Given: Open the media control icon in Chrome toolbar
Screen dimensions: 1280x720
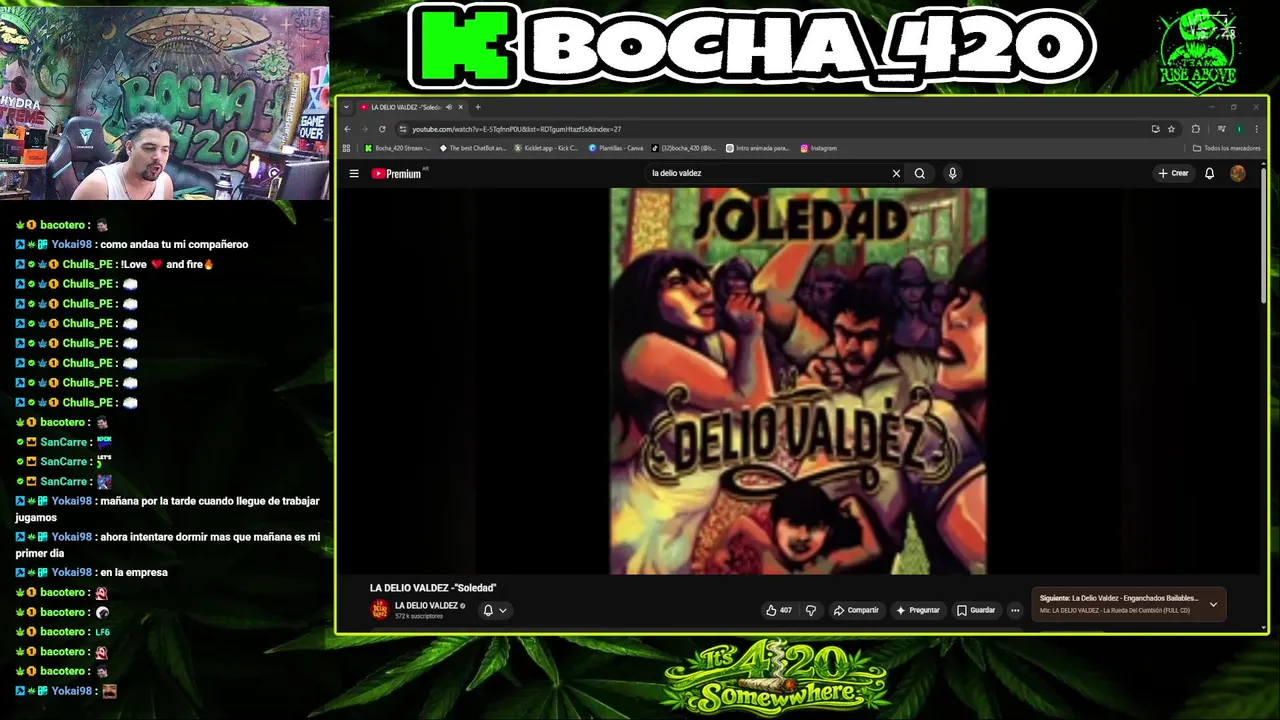Looking at the screenshot, I should (1221, 129).
